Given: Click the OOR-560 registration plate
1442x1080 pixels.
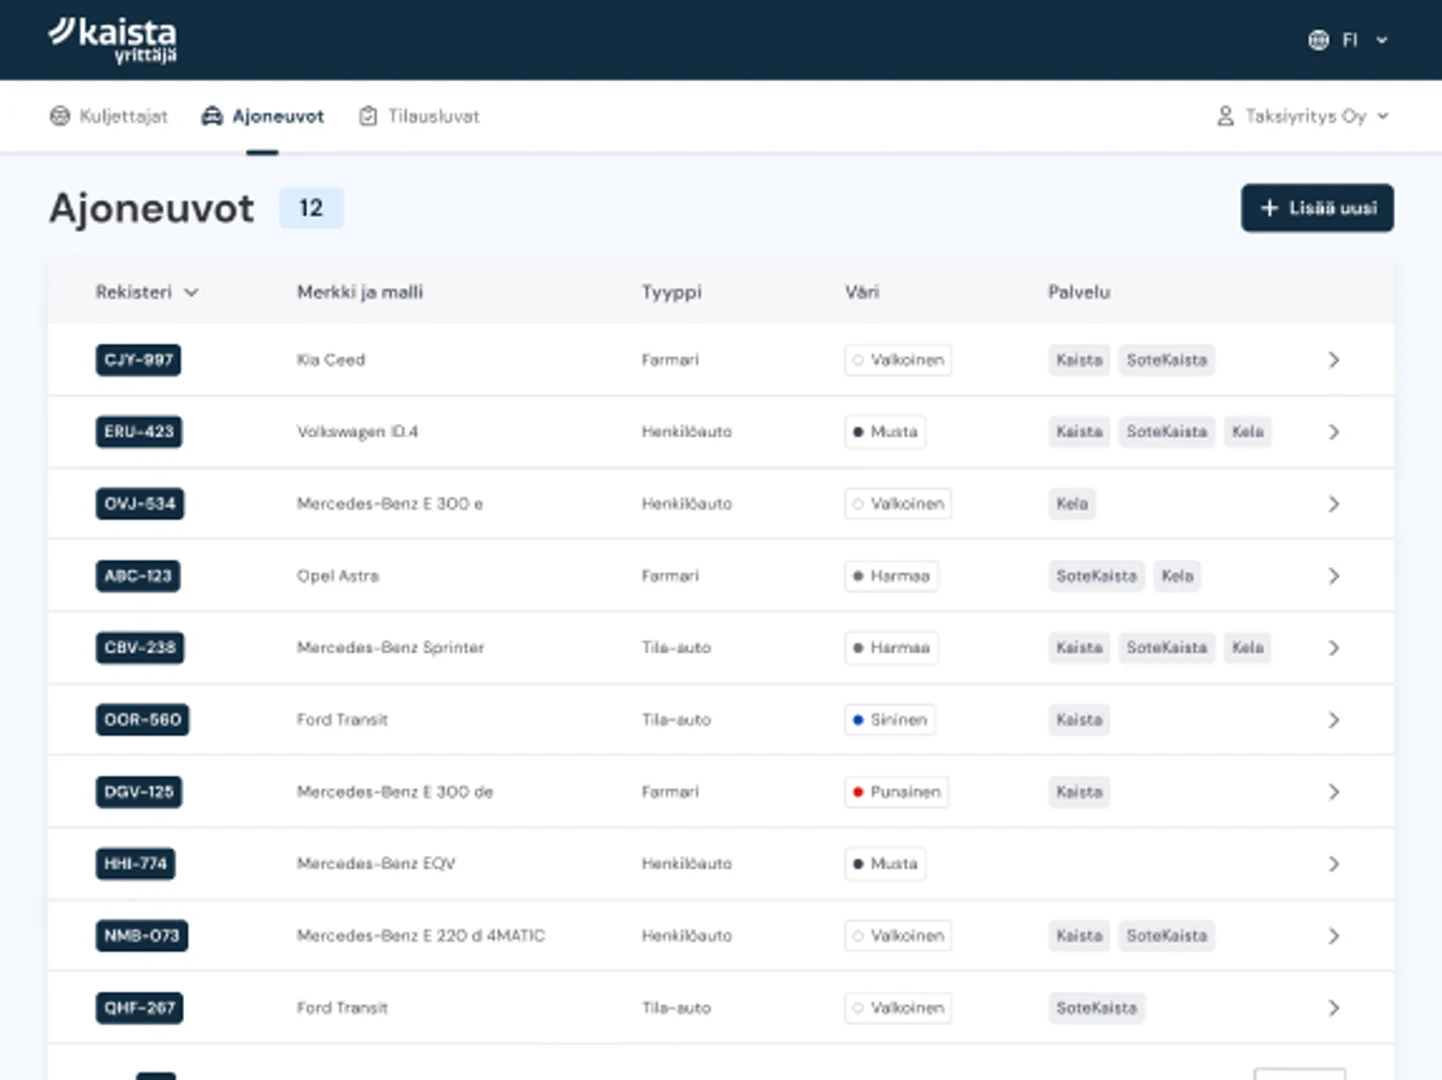Looking at the screenshot, I should pyautogui.click(x=142, y=720).
